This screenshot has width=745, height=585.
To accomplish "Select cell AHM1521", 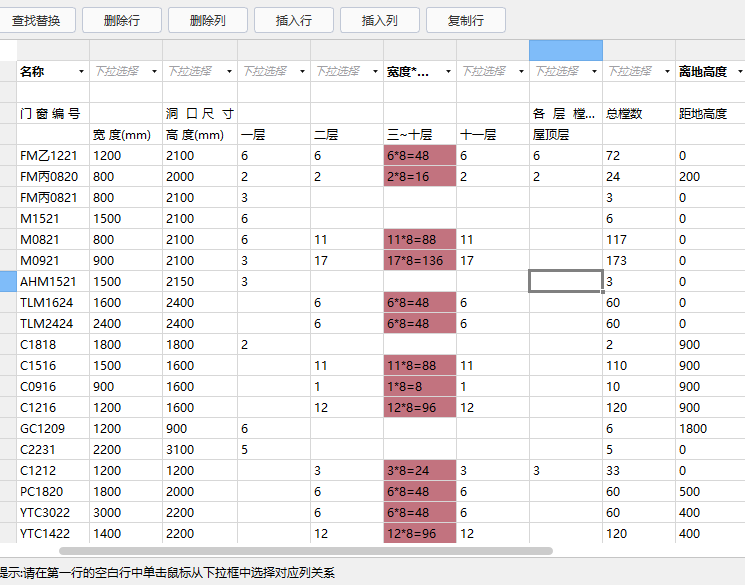I will (x=53, y=281).
